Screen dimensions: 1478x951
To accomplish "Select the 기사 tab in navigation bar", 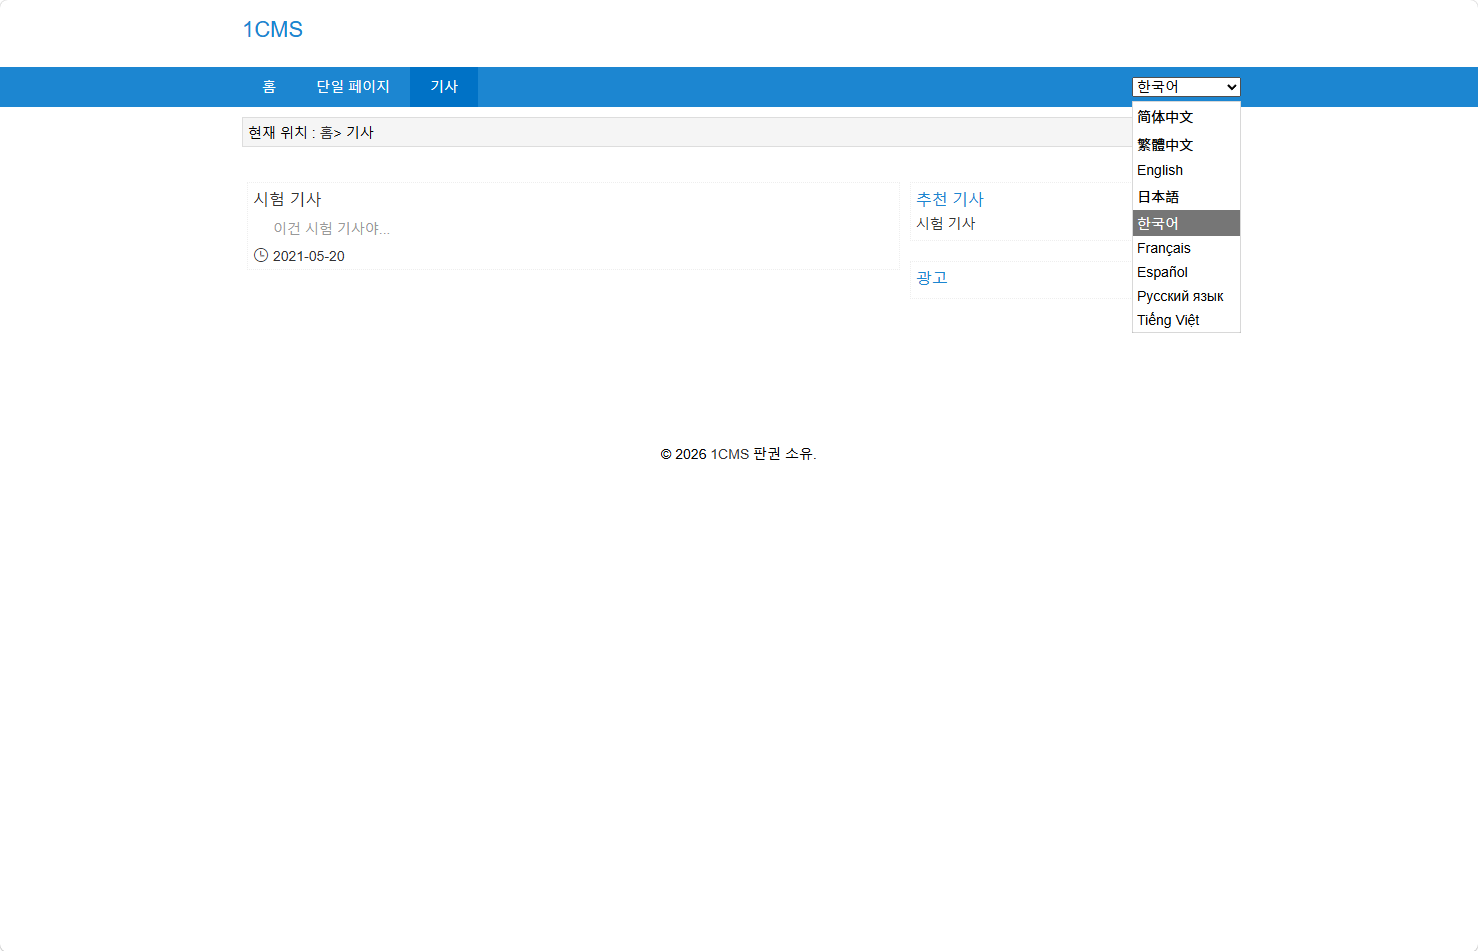I will click(444, 87).
